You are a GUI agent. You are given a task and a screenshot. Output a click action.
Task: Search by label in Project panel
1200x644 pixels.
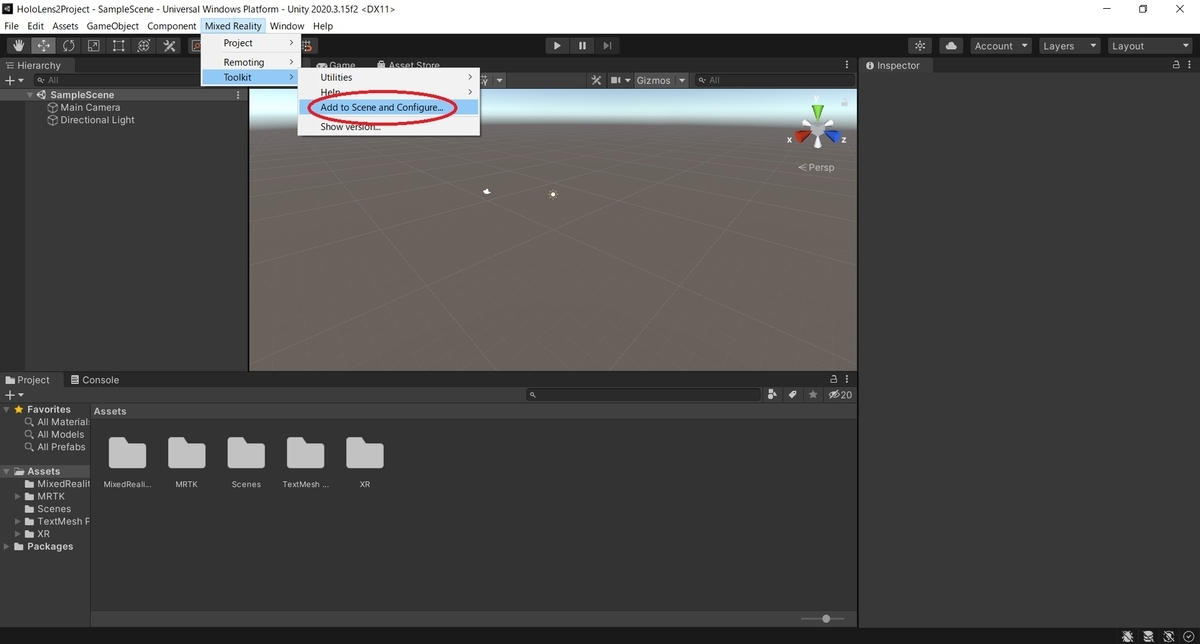pyautogui.click(x=792, y=395)
